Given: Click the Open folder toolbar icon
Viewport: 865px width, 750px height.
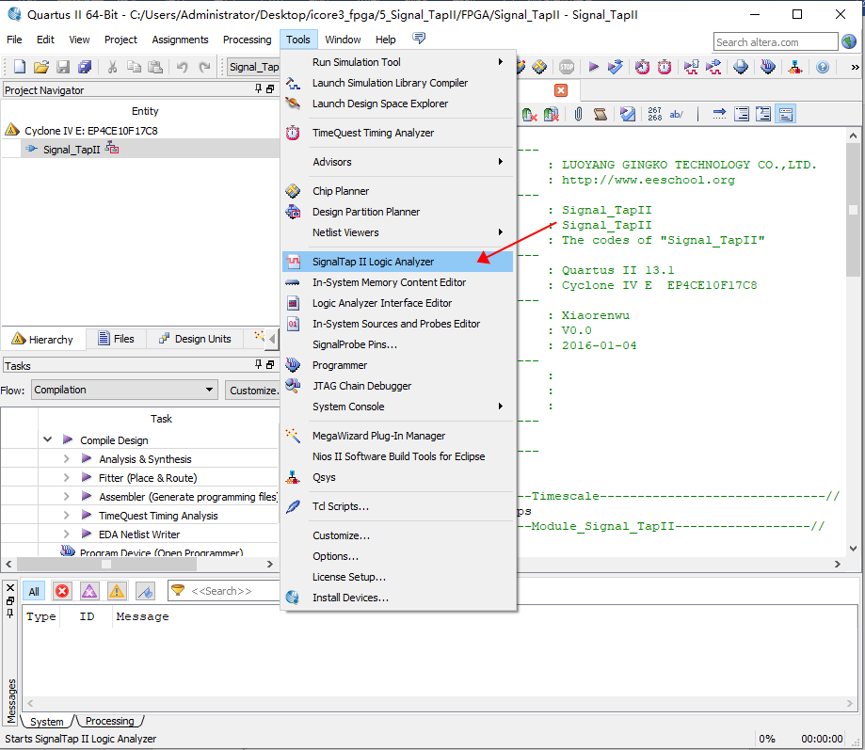Looking at the screenshot, I should coord(41,67).
